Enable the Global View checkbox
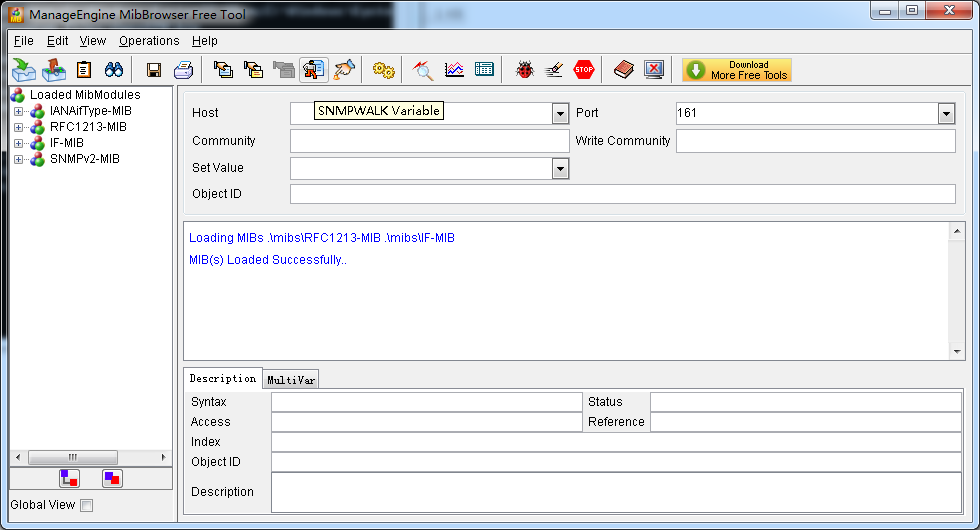Screen dimensions: 980x530 (87, 505)
